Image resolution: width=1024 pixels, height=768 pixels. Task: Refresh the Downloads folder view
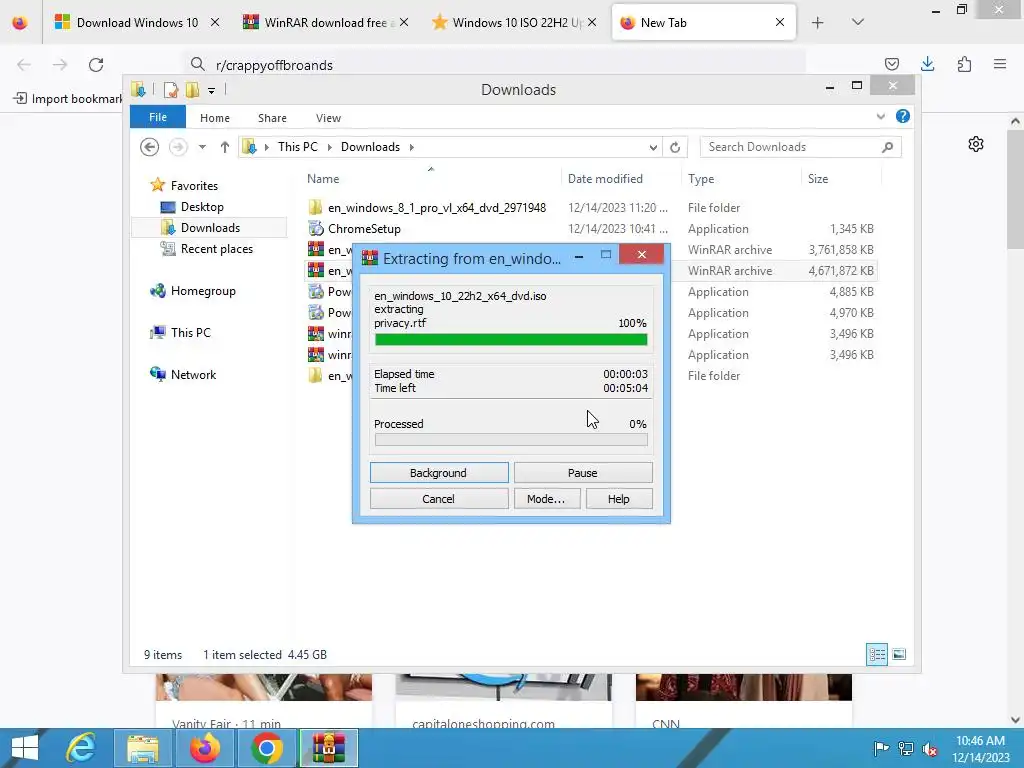(675, 148)
